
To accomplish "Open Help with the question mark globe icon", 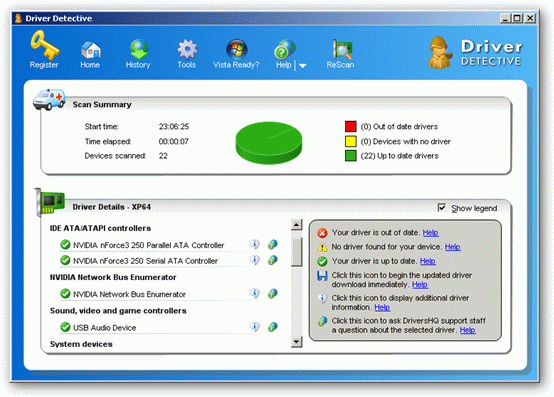I will (x=284, y=49).
